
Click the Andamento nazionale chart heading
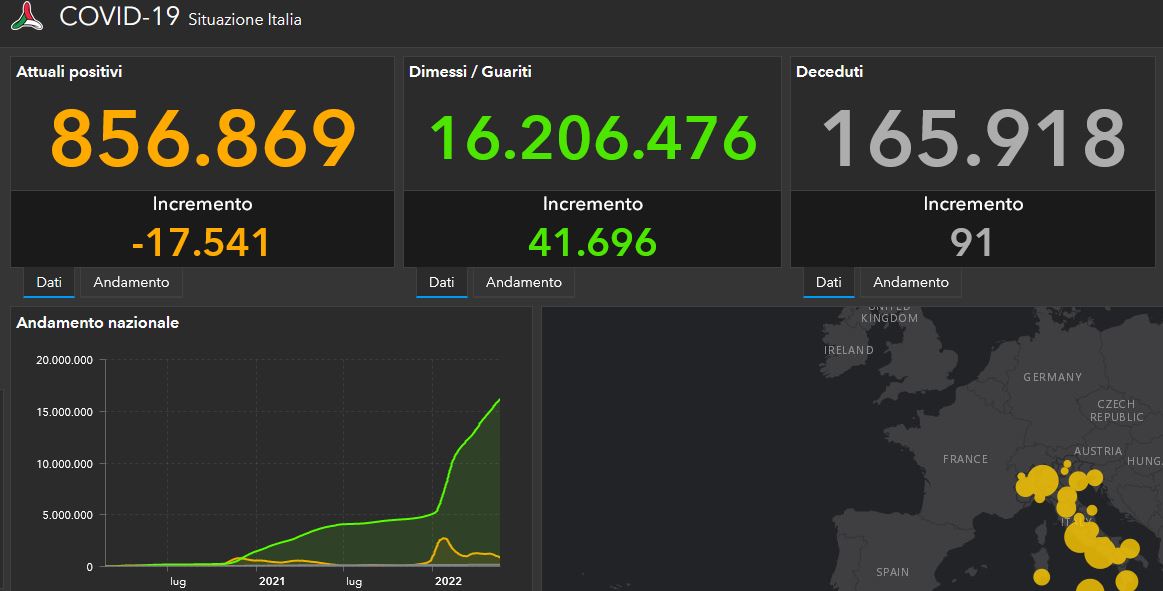pos(98,323)
